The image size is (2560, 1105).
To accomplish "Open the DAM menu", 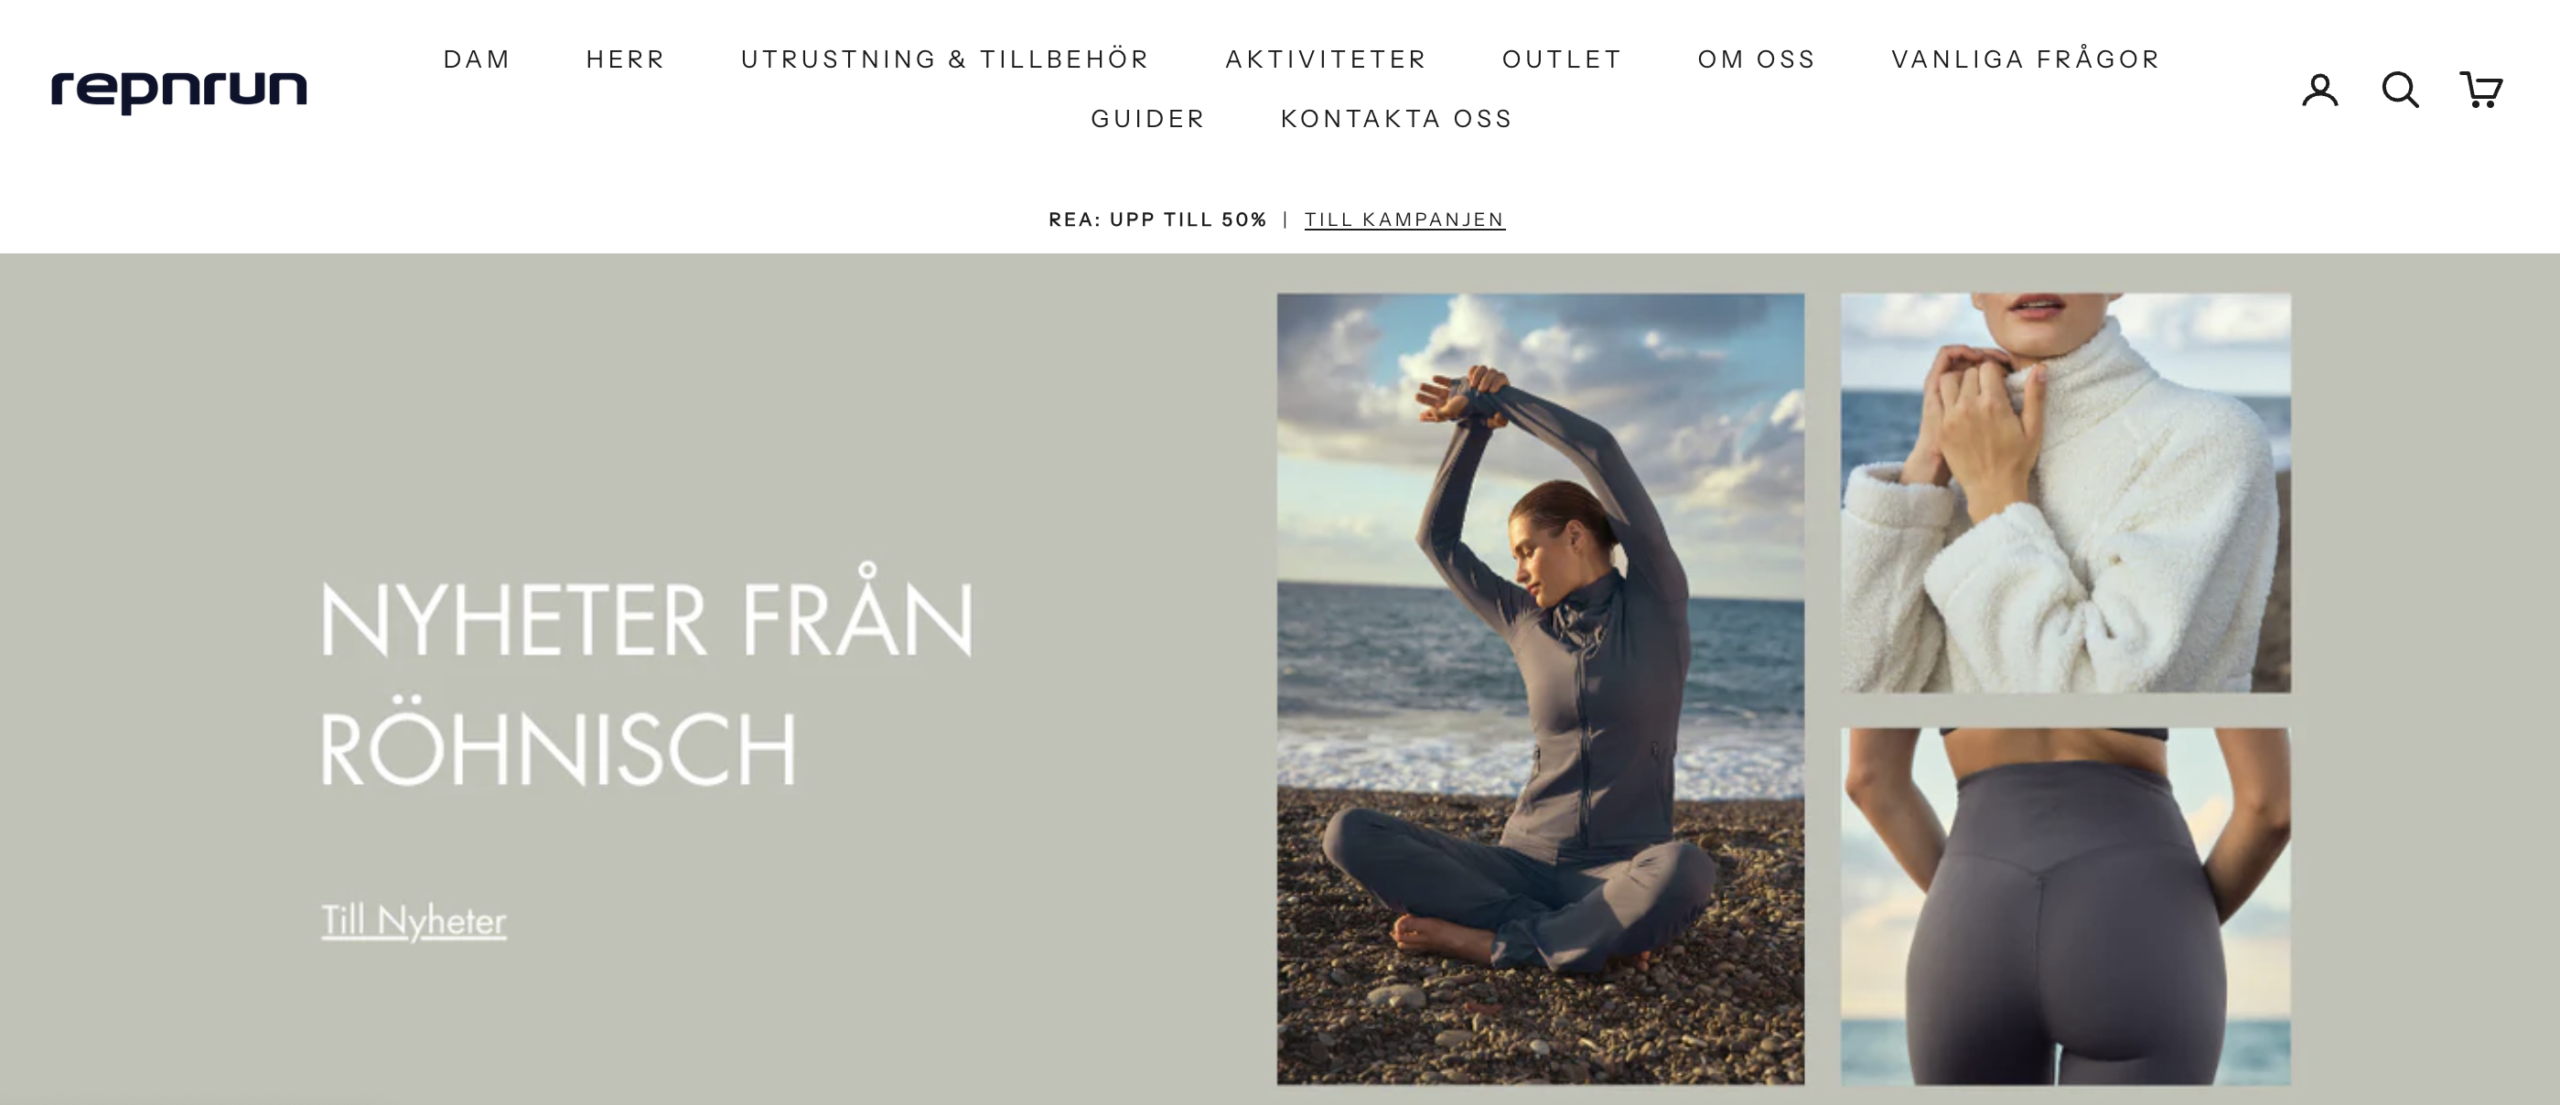I will tap(477, 59).
